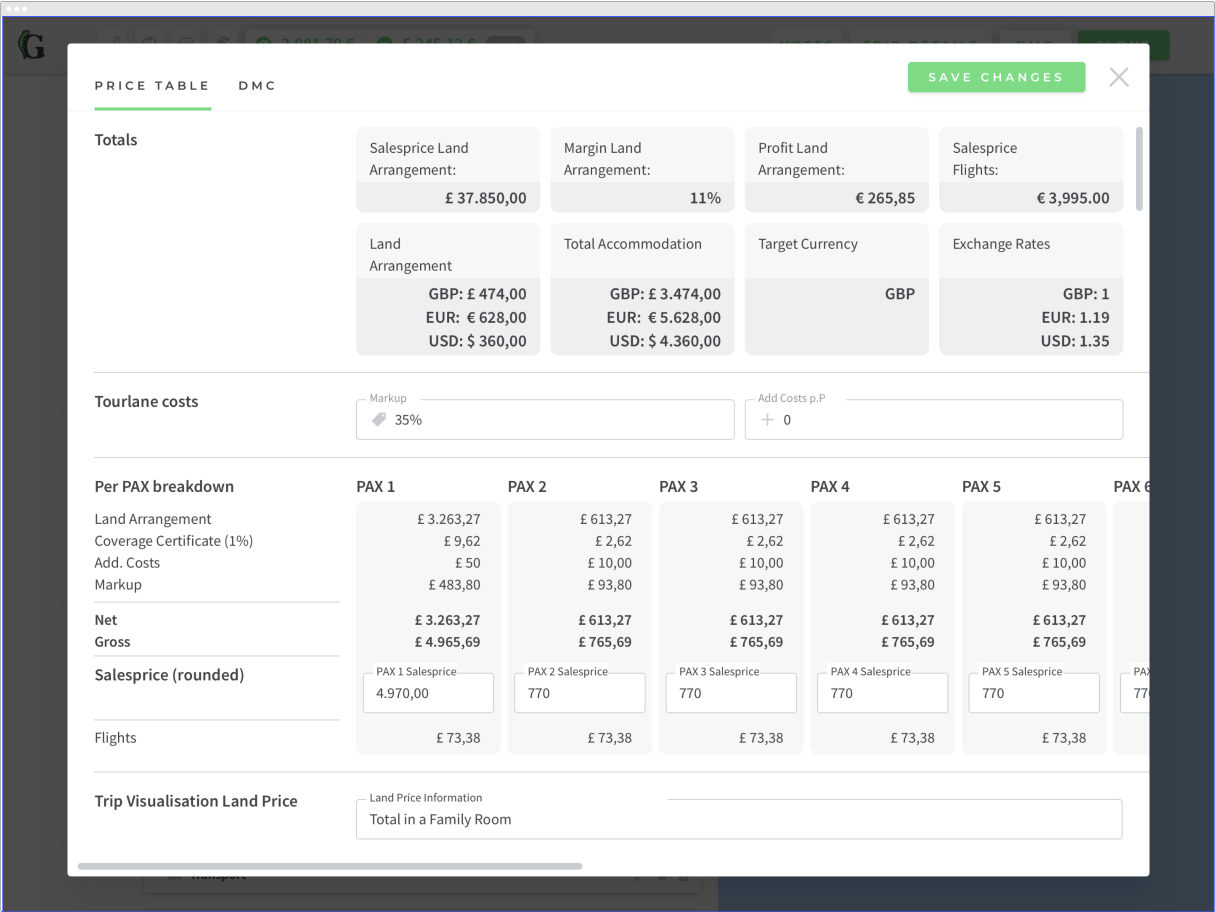Select PAX 1 Markup value £ 483,80
Screen dimensions: 1215x912
[454, 585]
